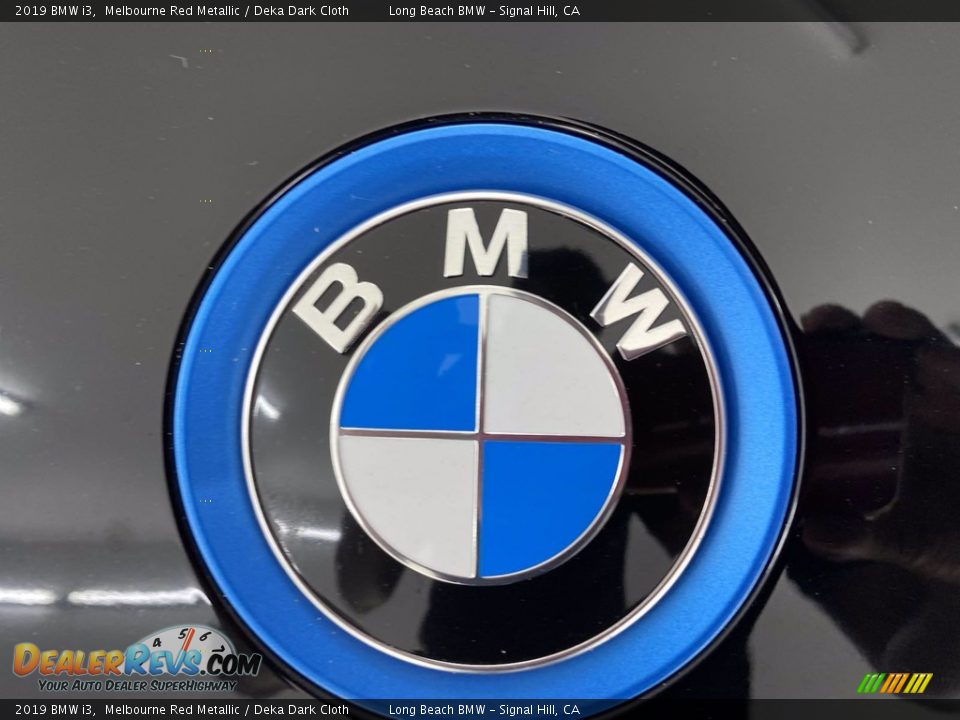Click "Long Beach BMW – Signal Hill, CA" in the top caption
The image size is (960, 720).
(x=484, y=10)
